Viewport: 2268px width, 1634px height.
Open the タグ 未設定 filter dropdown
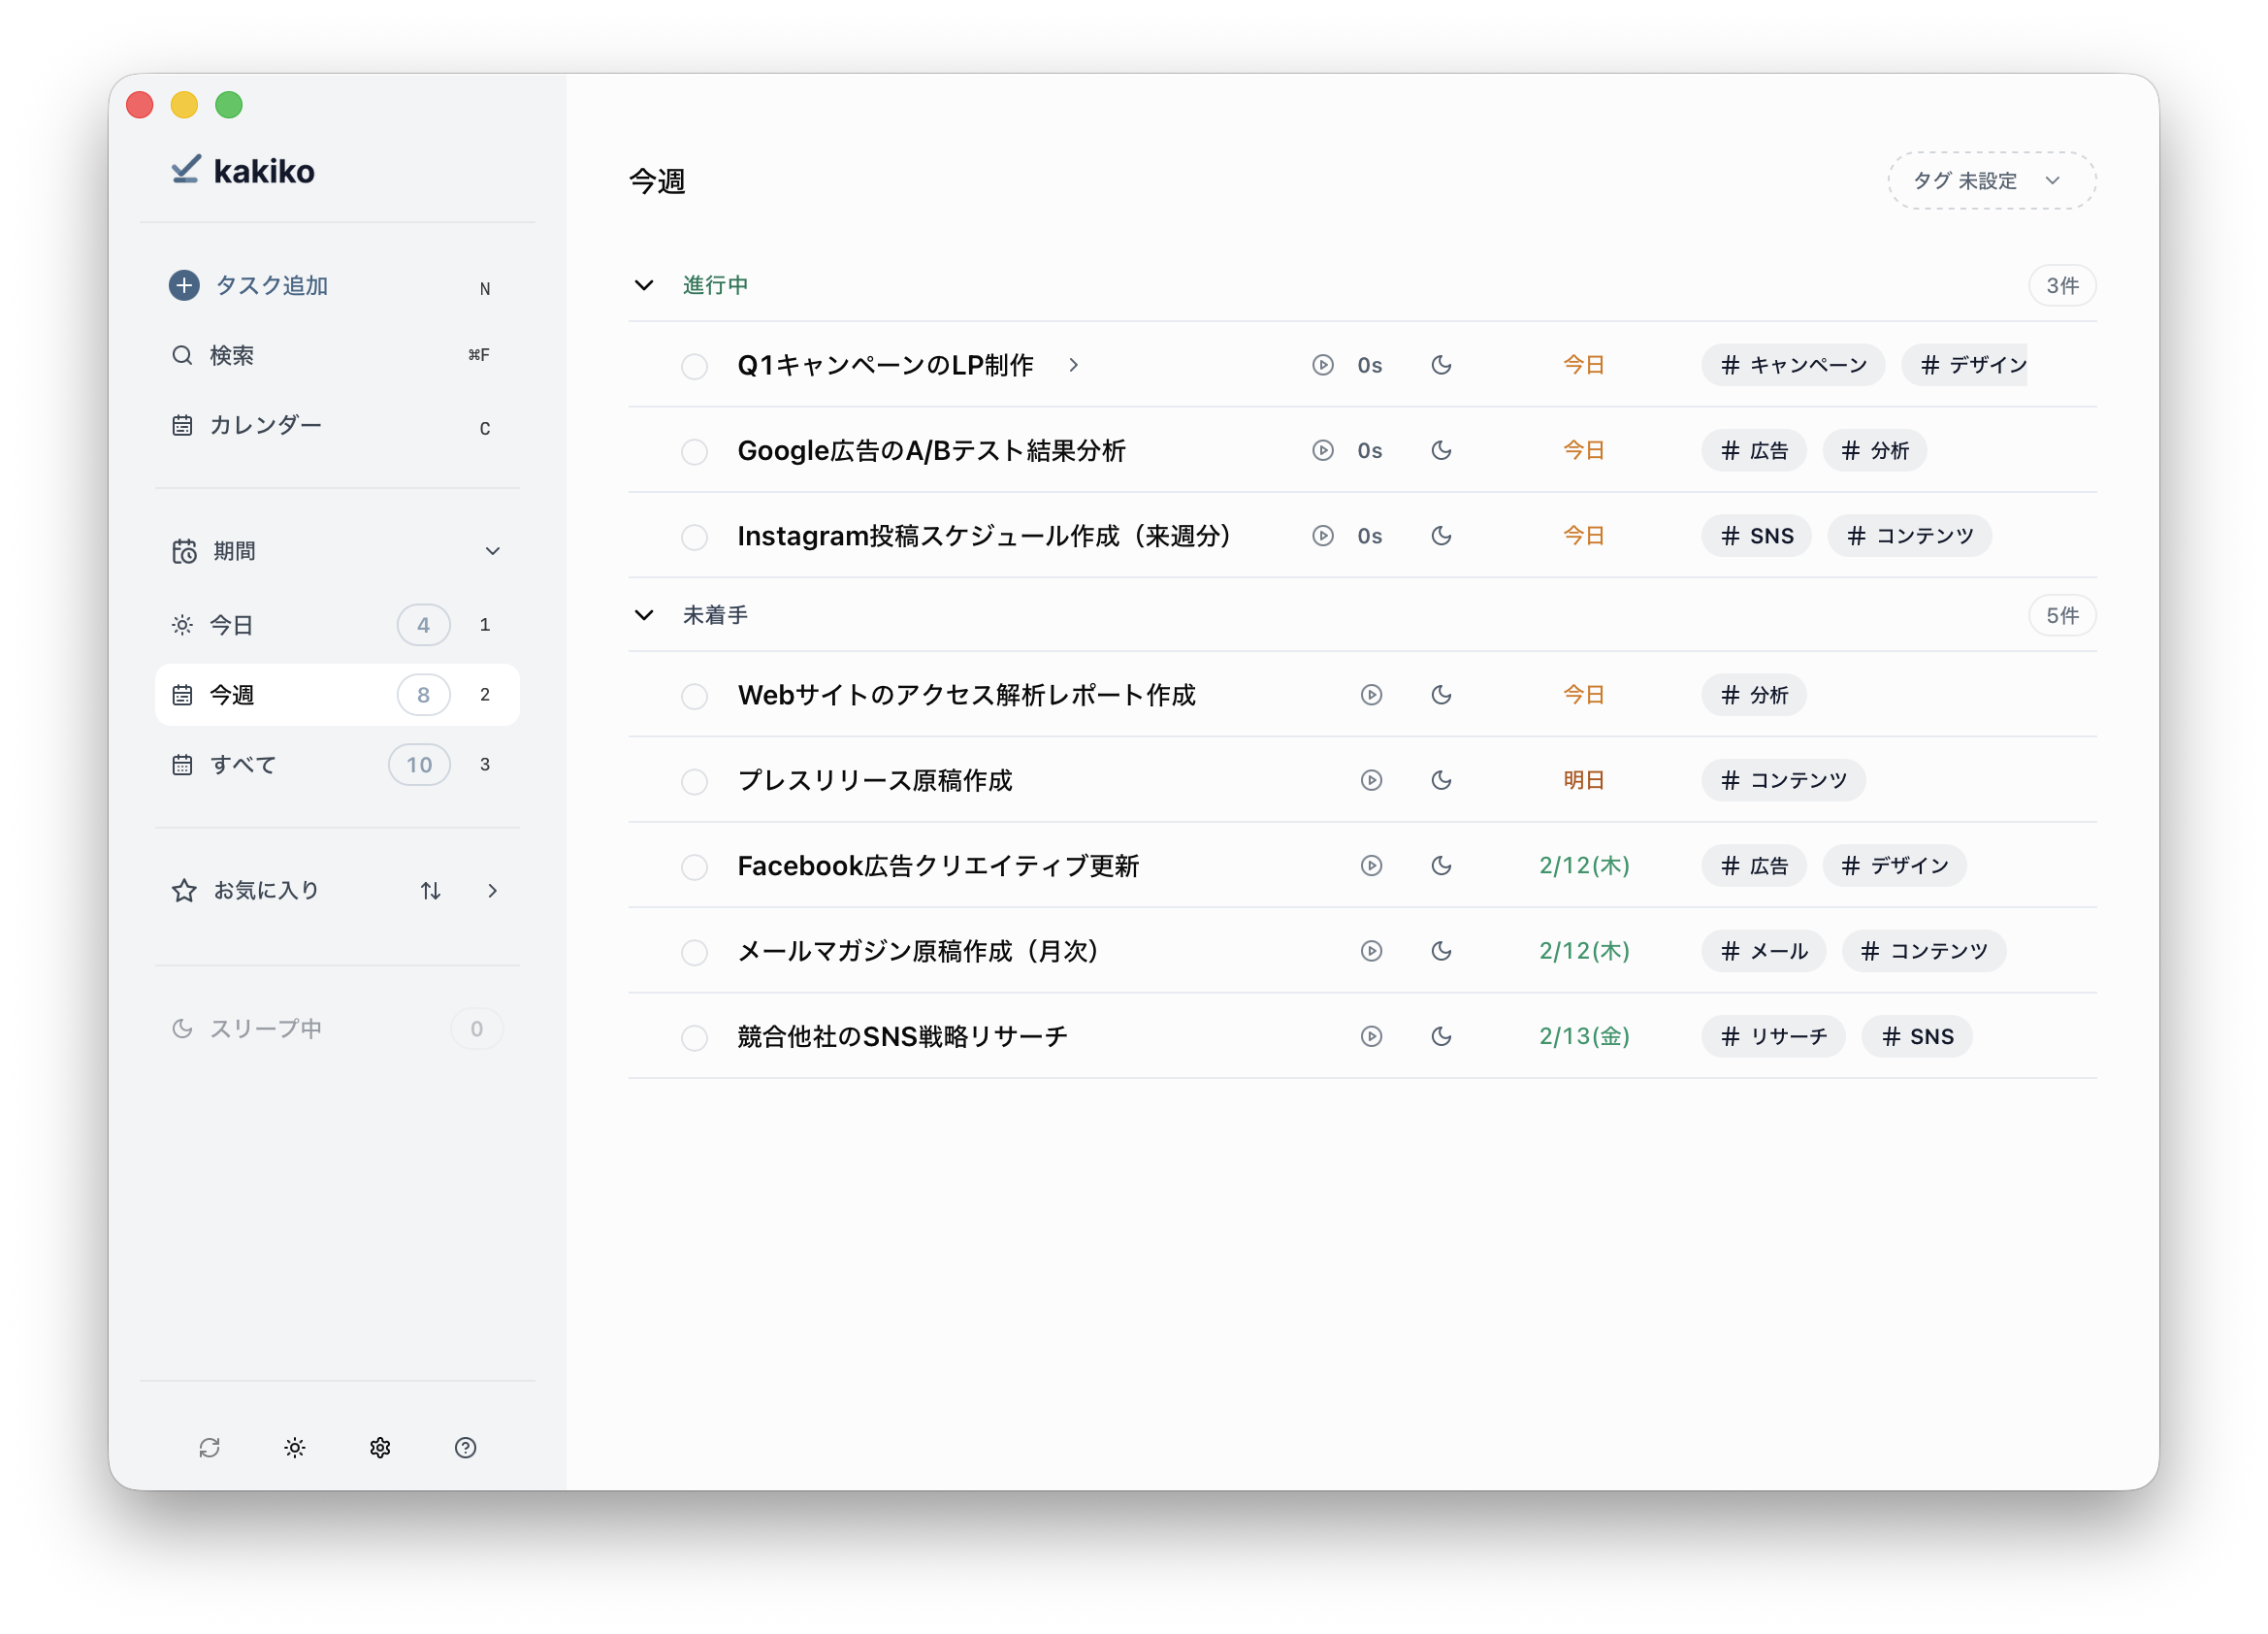[x=1990, y=180]
